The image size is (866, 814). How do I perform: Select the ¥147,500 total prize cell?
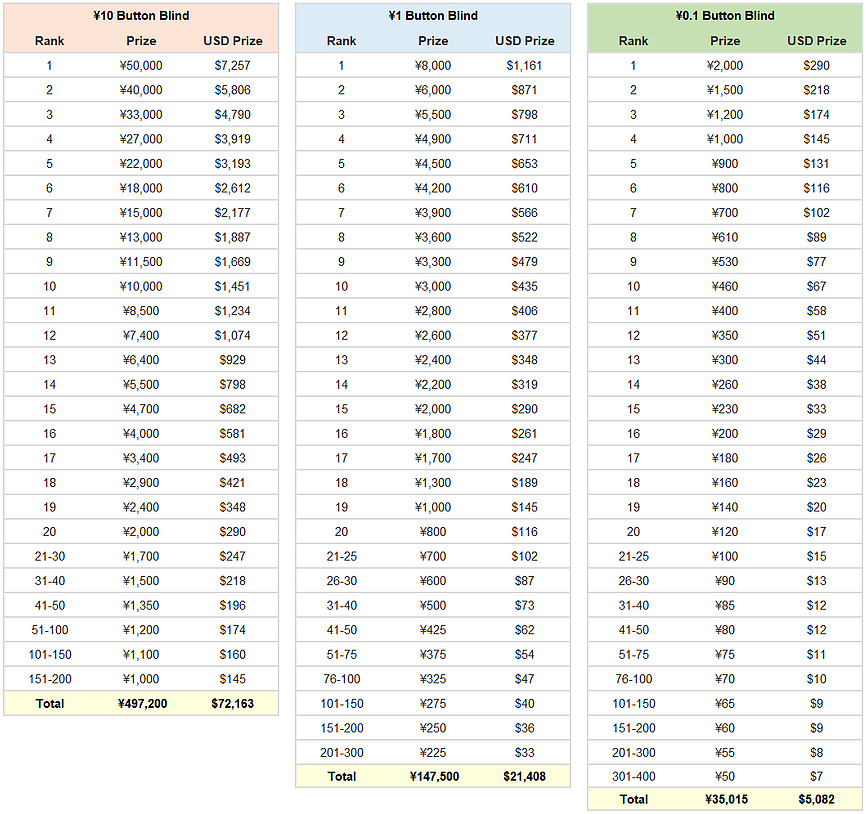point(433,776)
